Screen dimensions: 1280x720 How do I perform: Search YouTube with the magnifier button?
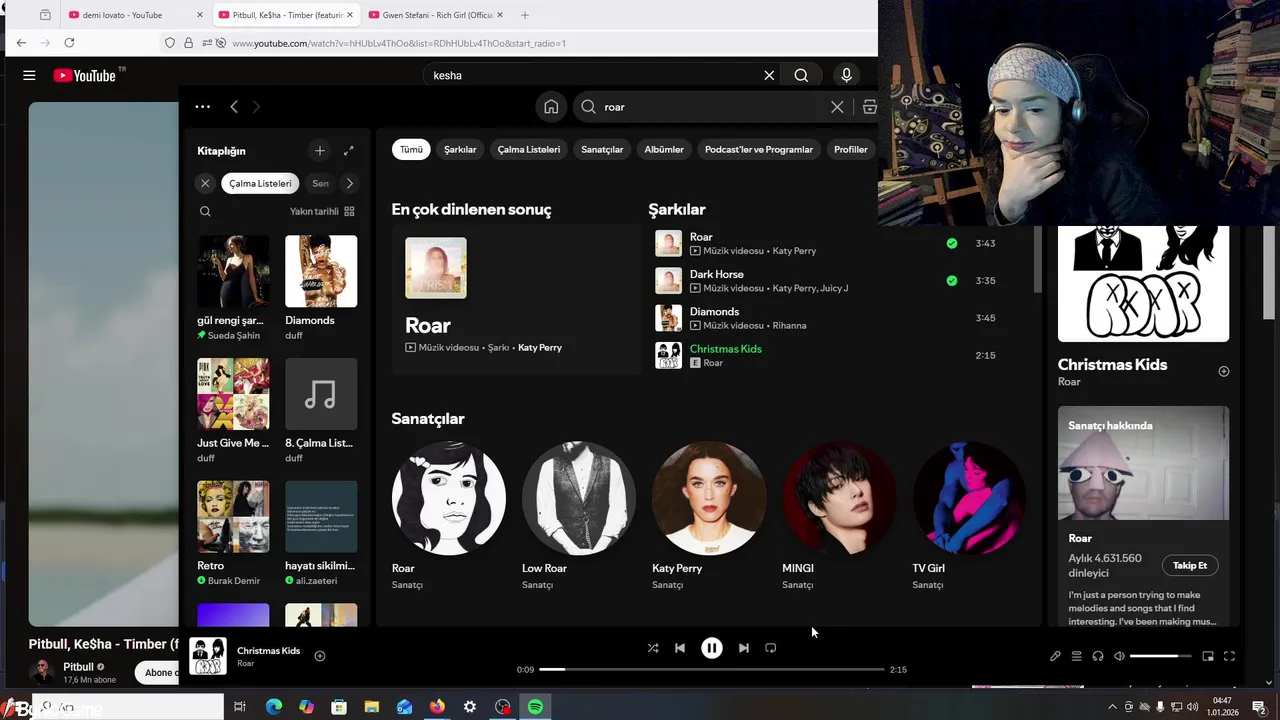tap(801, 75)
